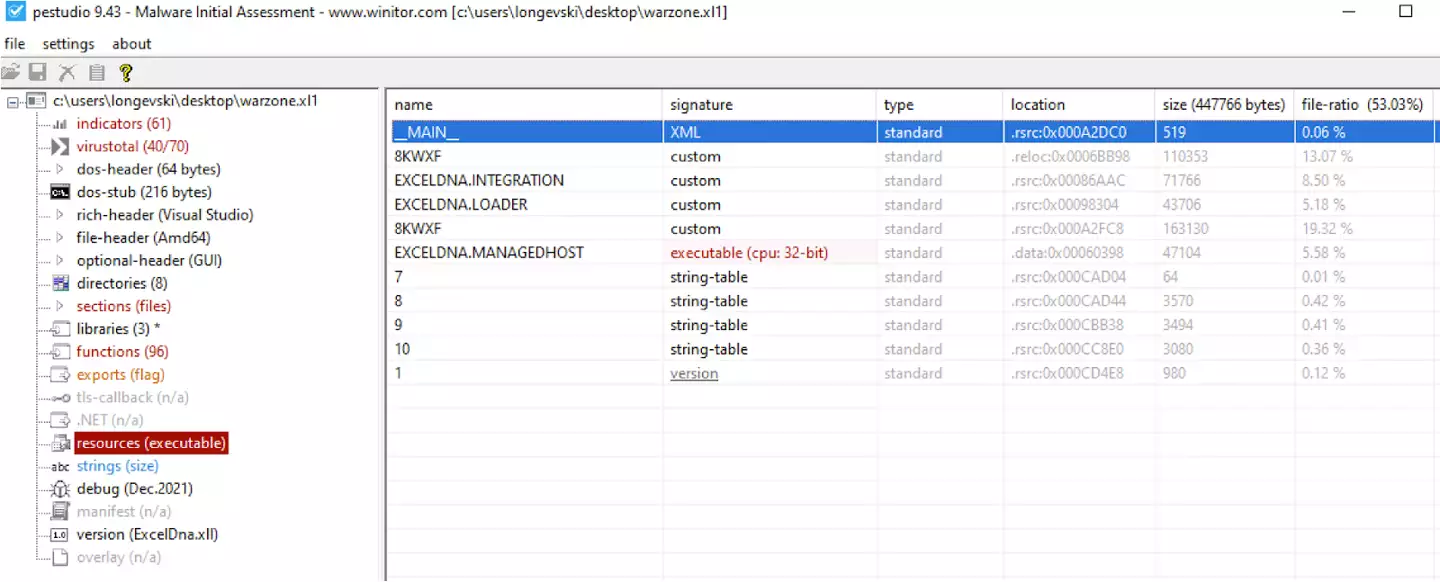Click the root file node icon
The image size is (1440, 582).
pos(36,101)
